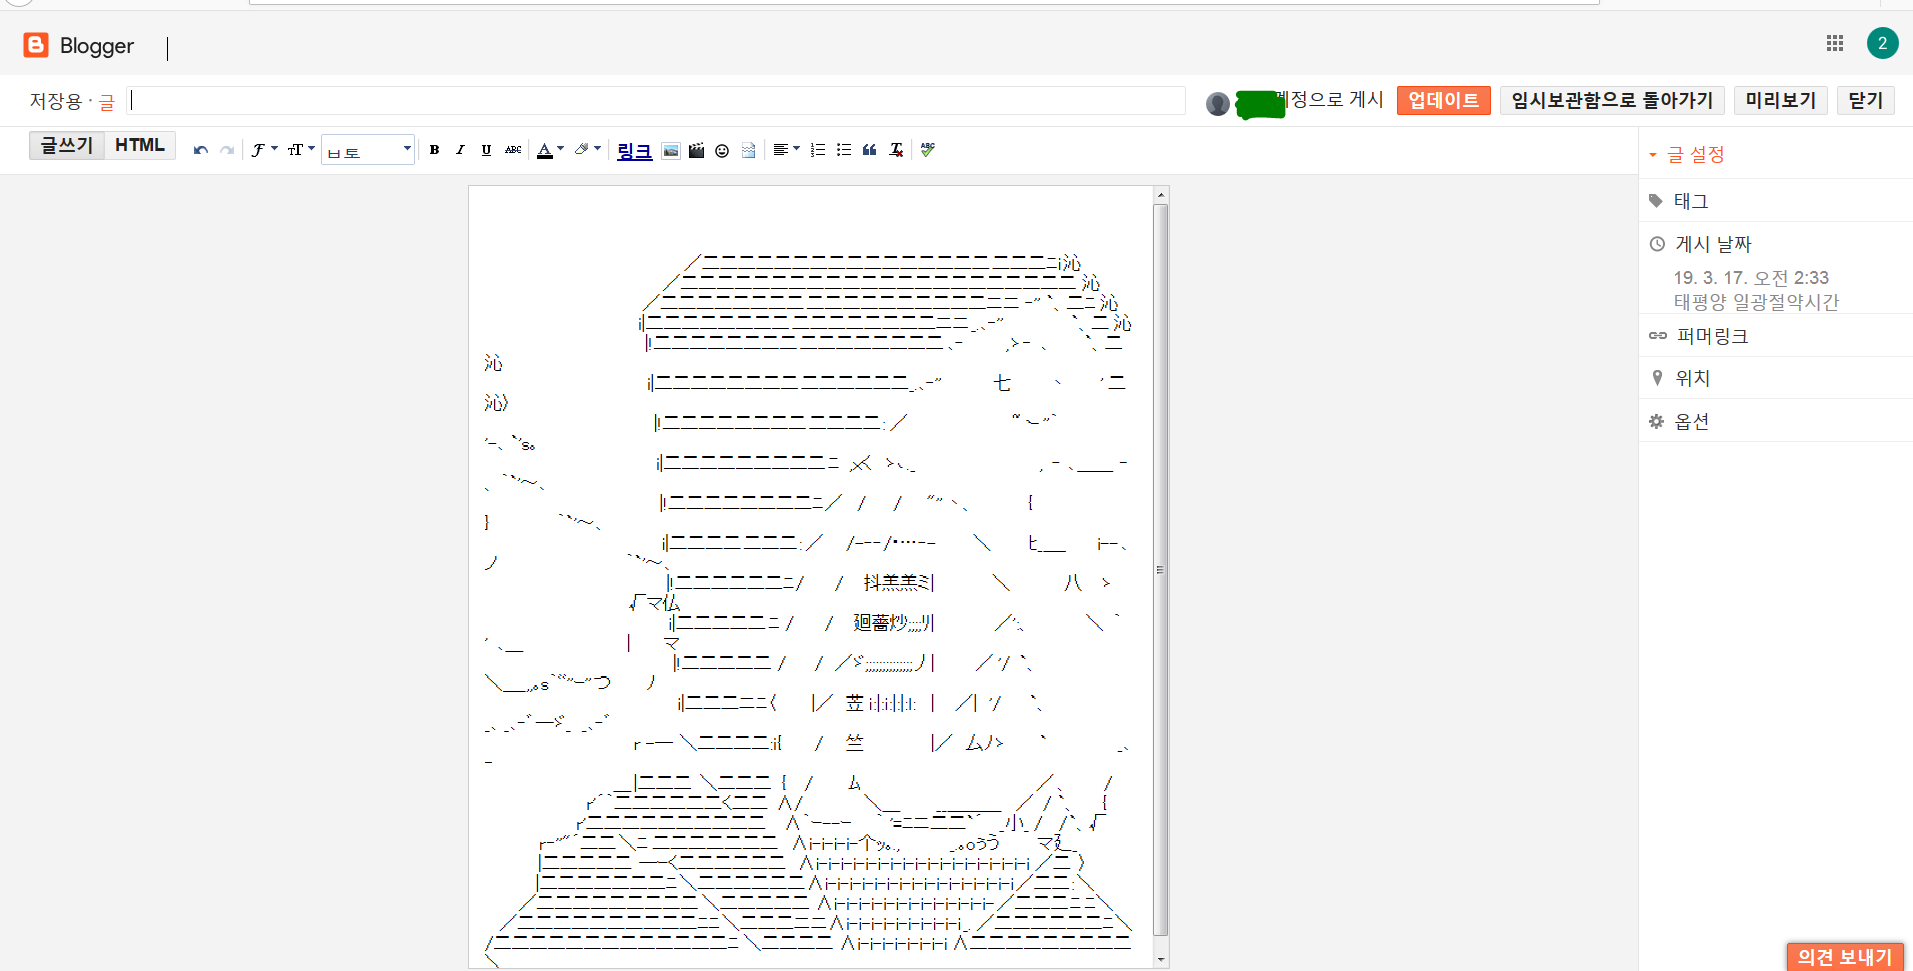Insert a video with the clapperboard icon
This screenshot has height=971, width=1913.
coord(696,151)
